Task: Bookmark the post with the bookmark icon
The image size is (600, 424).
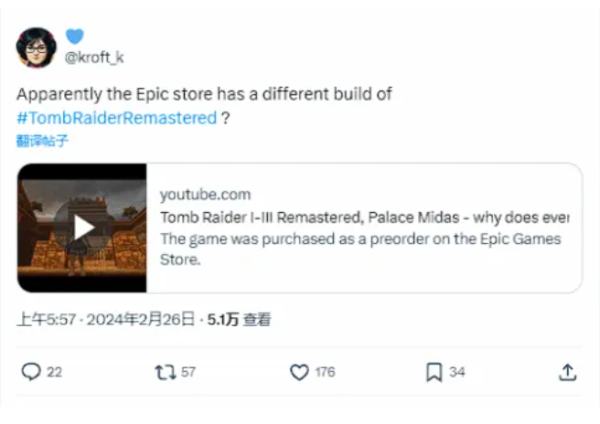Action: (433, 372)
